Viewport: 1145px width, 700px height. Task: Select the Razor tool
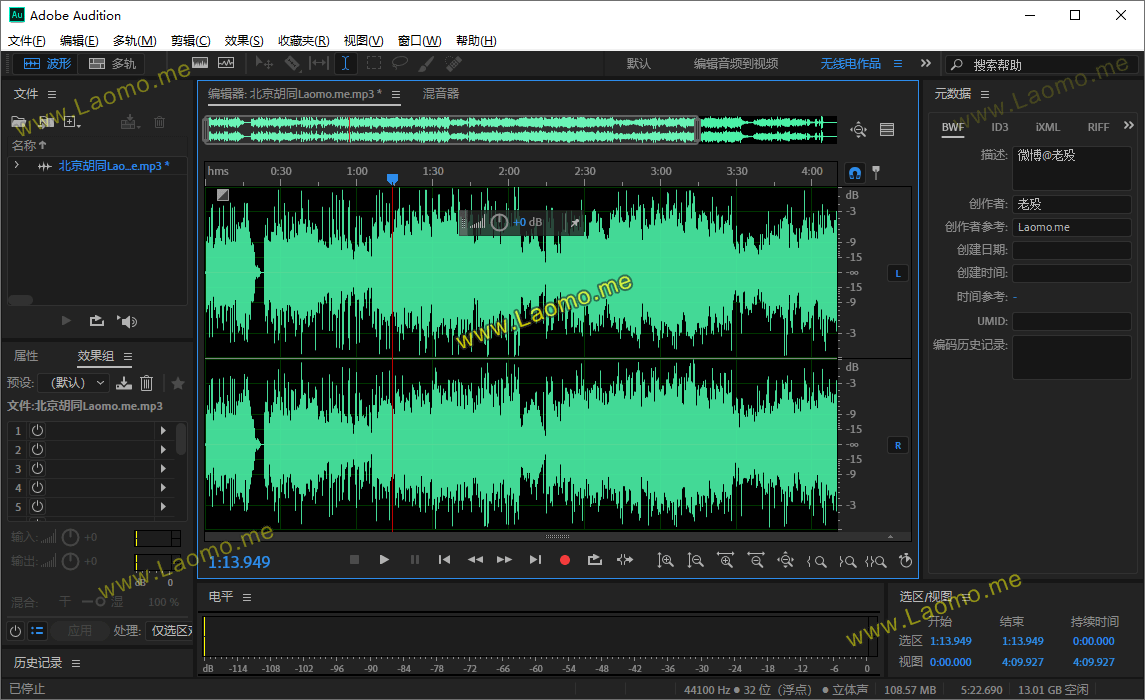pyautogui.click(x=292, y=64)
